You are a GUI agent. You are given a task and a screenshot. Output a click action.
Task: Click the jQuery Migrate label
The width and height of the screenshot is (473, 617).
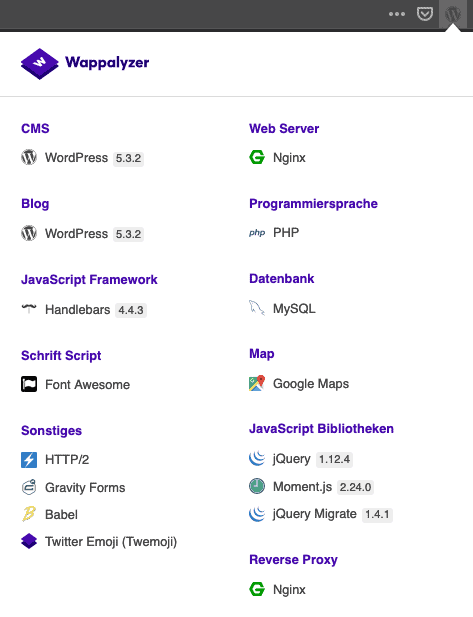click(x=315, y=514)
